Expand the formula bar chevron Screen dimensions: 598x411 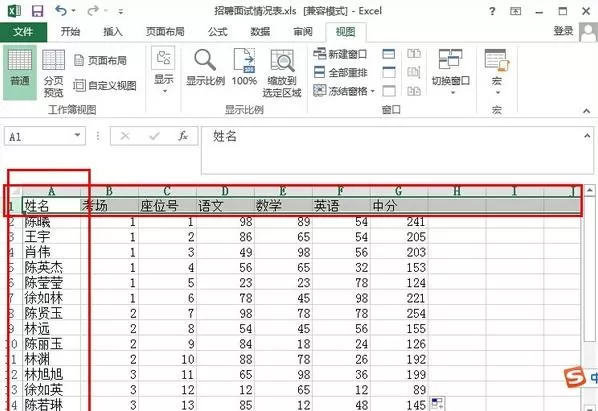pyautogui.click(x=587, y=135)
